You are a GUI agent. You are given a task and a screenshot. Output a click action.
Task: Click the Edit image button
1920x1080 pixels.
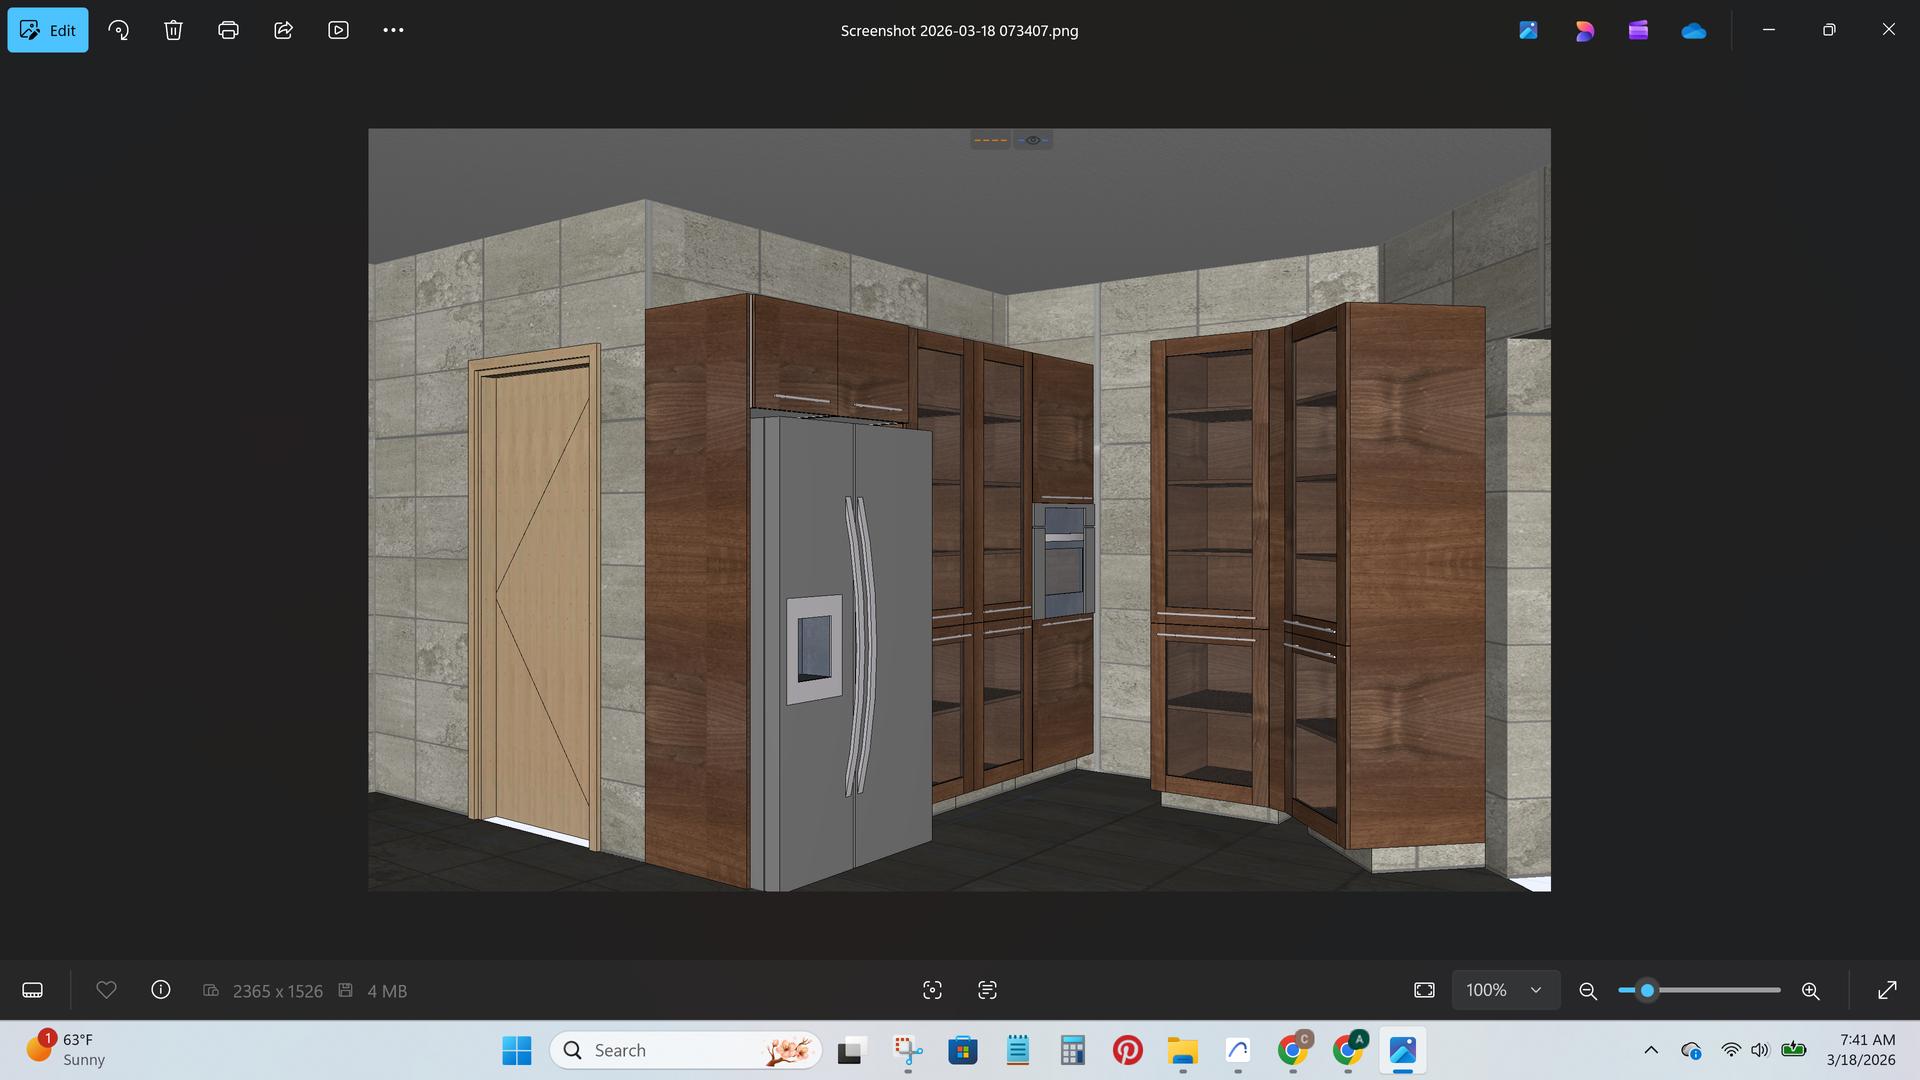coord(48,30)
